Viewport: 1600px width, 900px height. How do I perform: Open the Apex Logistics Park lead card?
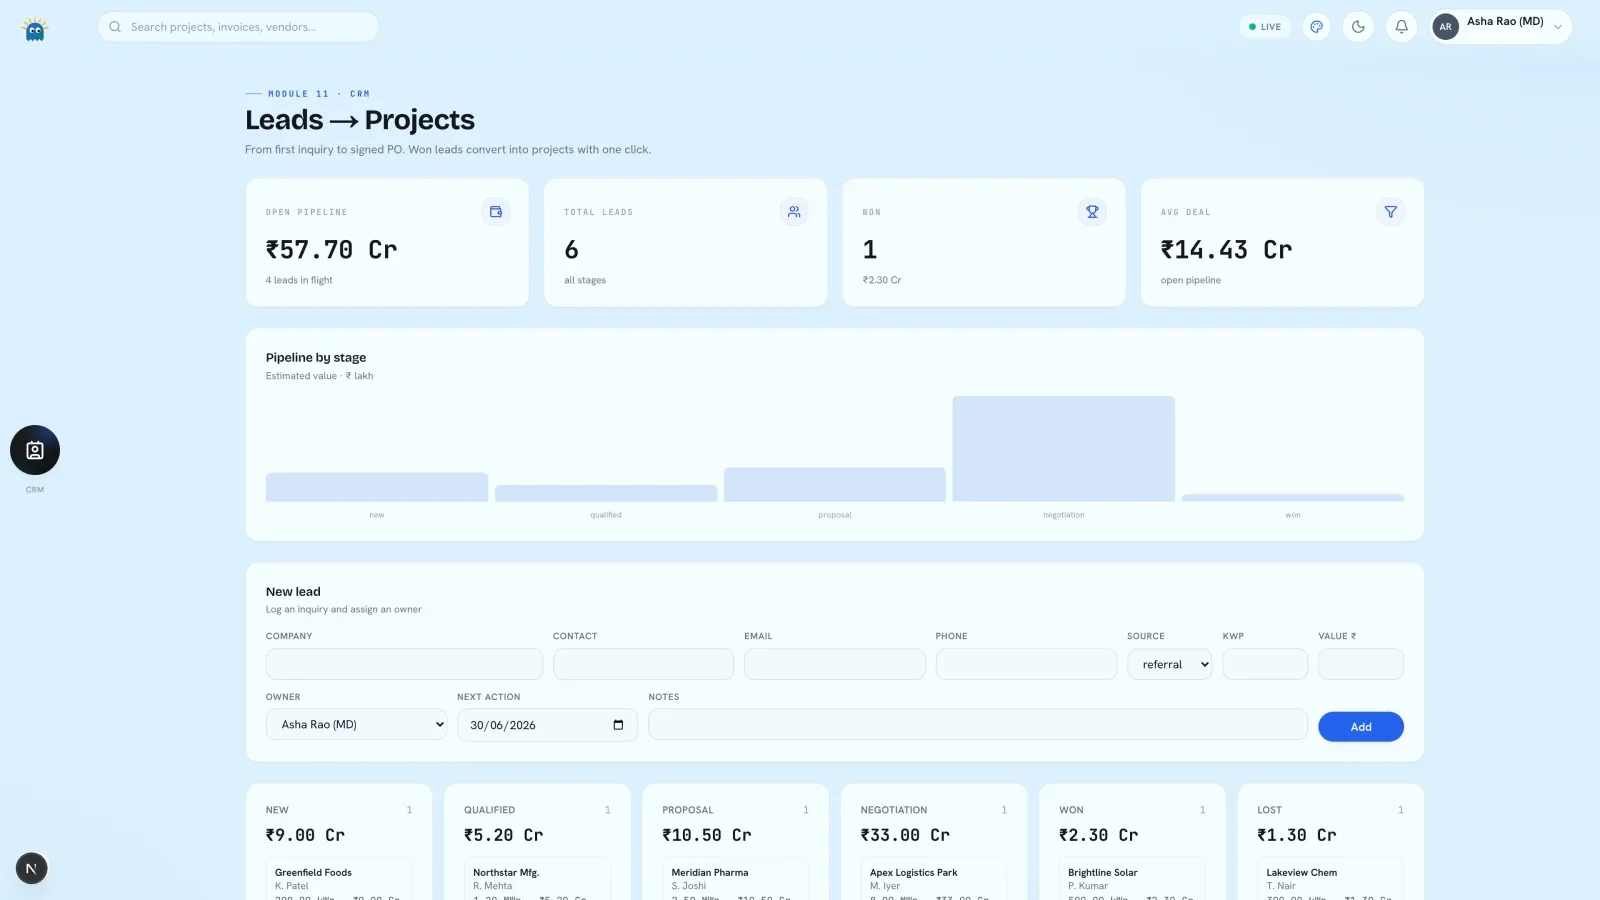[934, 879]
